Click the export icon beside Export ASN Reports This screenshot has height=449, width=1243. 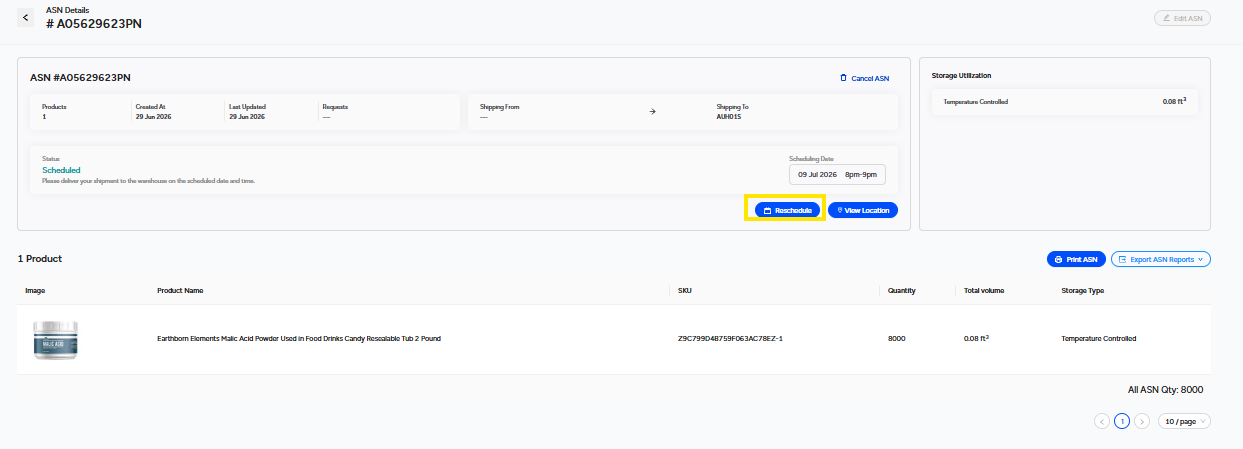click(1122, 259)
